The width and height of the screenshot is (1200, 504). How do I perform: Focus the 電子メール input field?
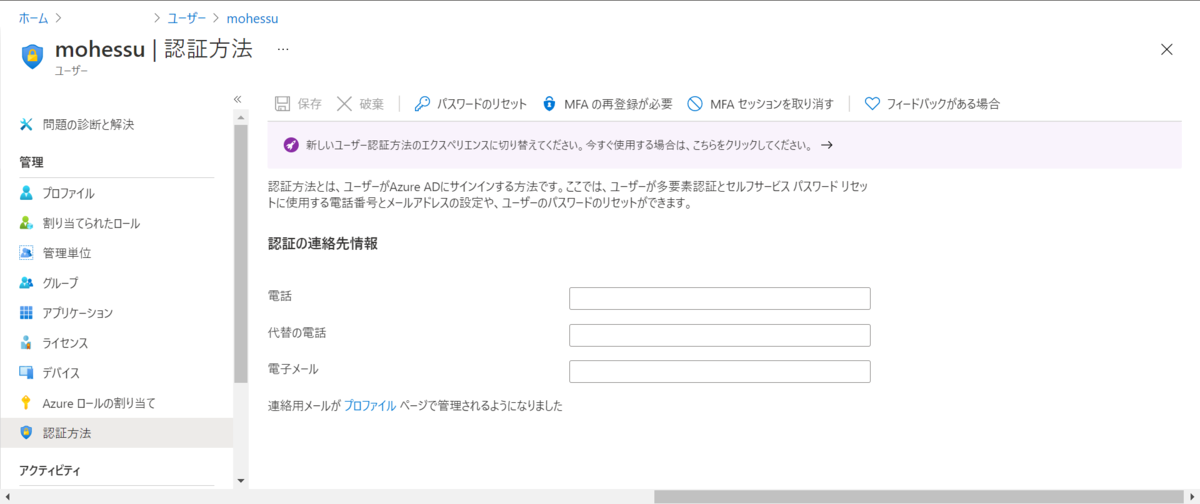click(x=719, y=371)
